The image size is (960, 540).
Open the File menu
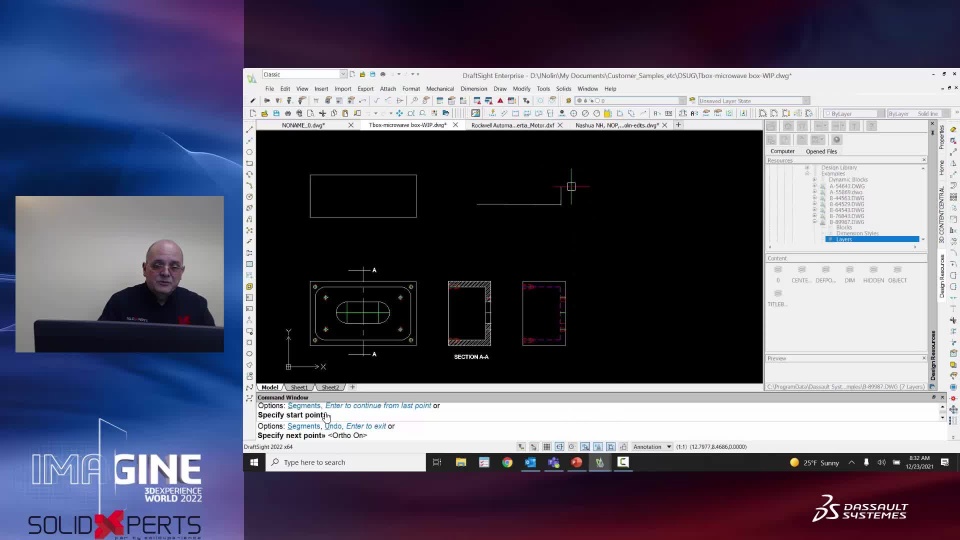pyautogui.click(x=269, y=89)
